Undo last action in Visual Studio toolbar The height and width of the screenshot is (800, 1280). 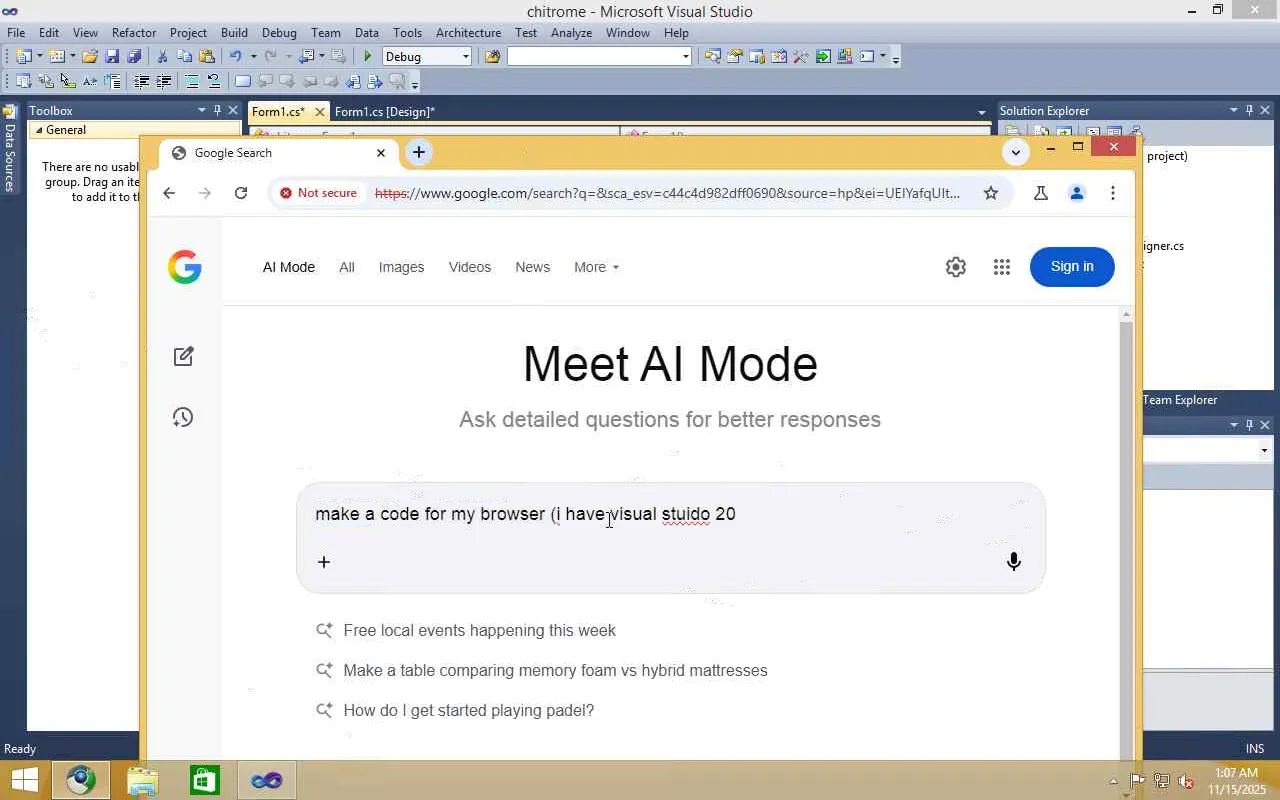point(235,57)
